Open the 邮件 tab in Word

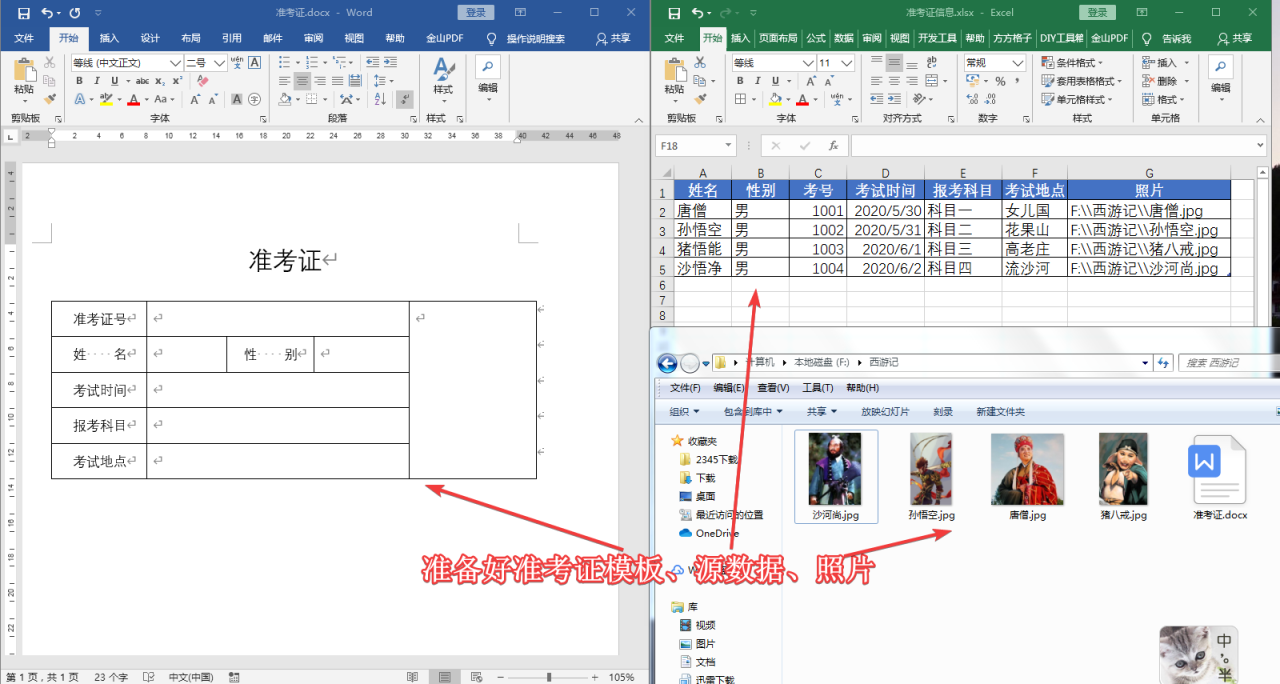coord(273,38)
